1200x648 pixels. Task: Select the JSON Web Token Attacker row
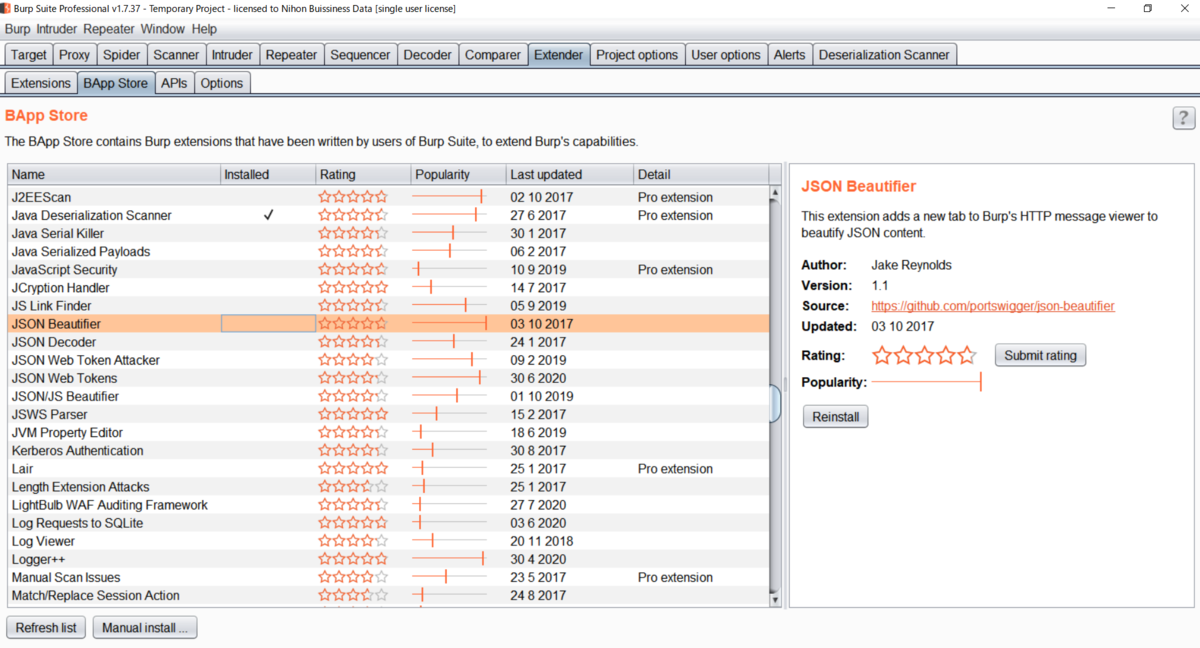pyautogui.click(x=388, y=360)
